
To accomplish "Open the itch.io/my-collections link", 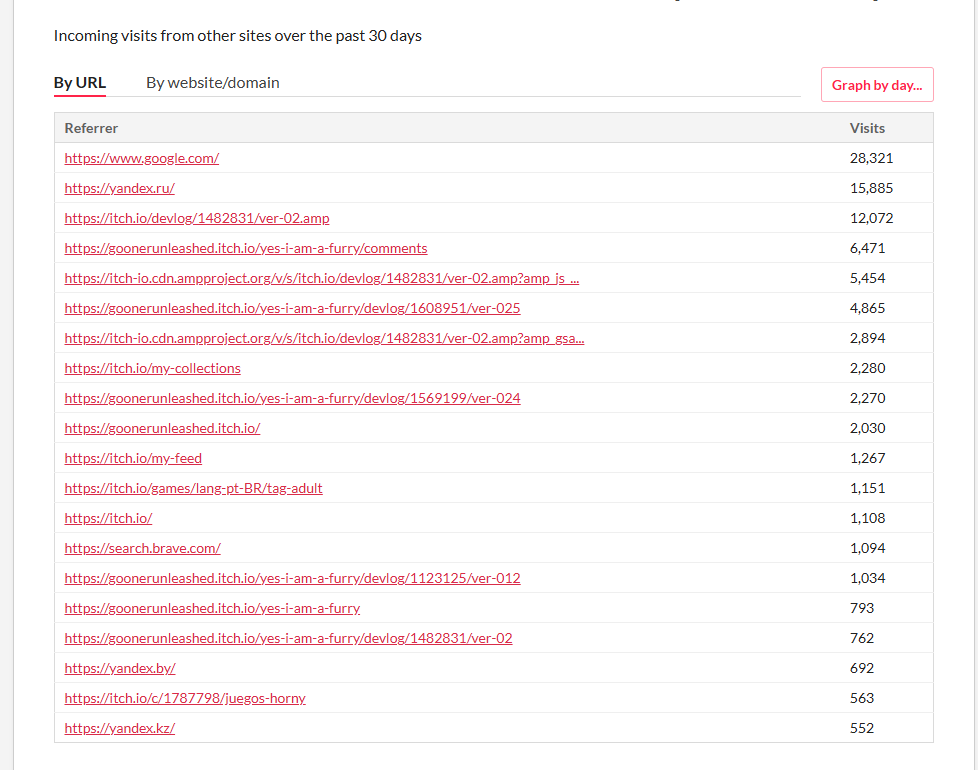I will pyautogui.click(x=153, y=368).
